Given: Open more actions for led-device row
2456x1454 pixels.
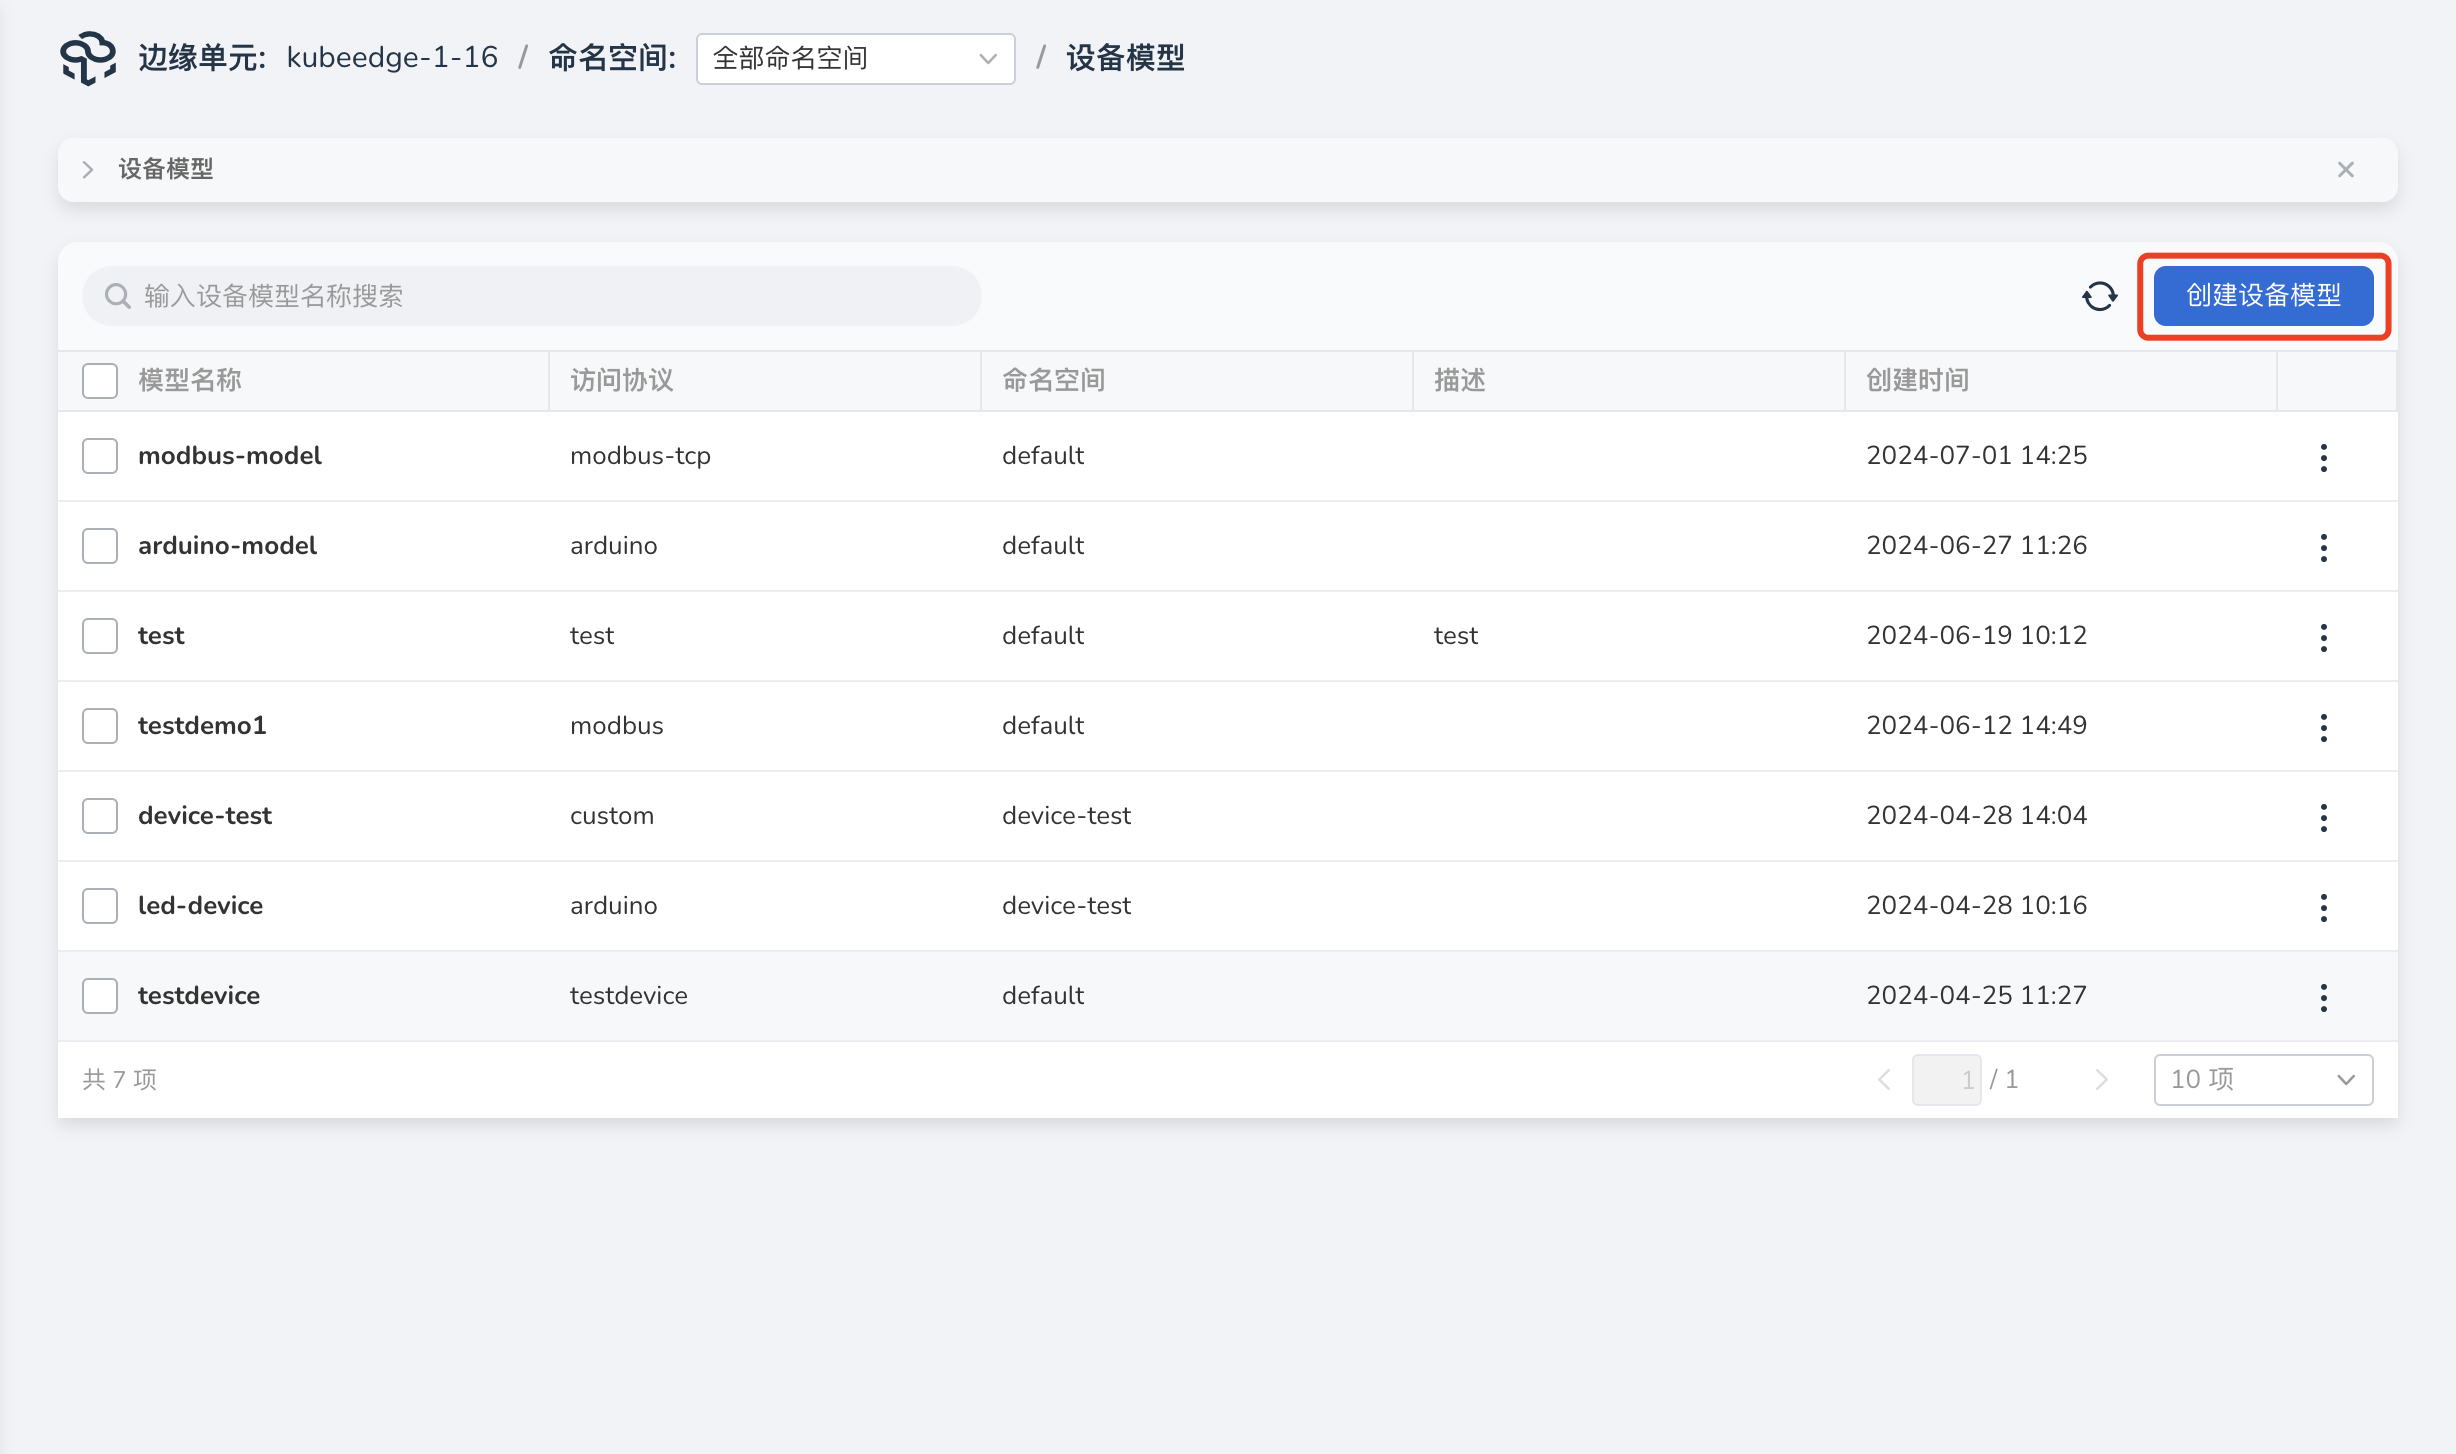Looking at the screenshot, I should pos(2323,907).
